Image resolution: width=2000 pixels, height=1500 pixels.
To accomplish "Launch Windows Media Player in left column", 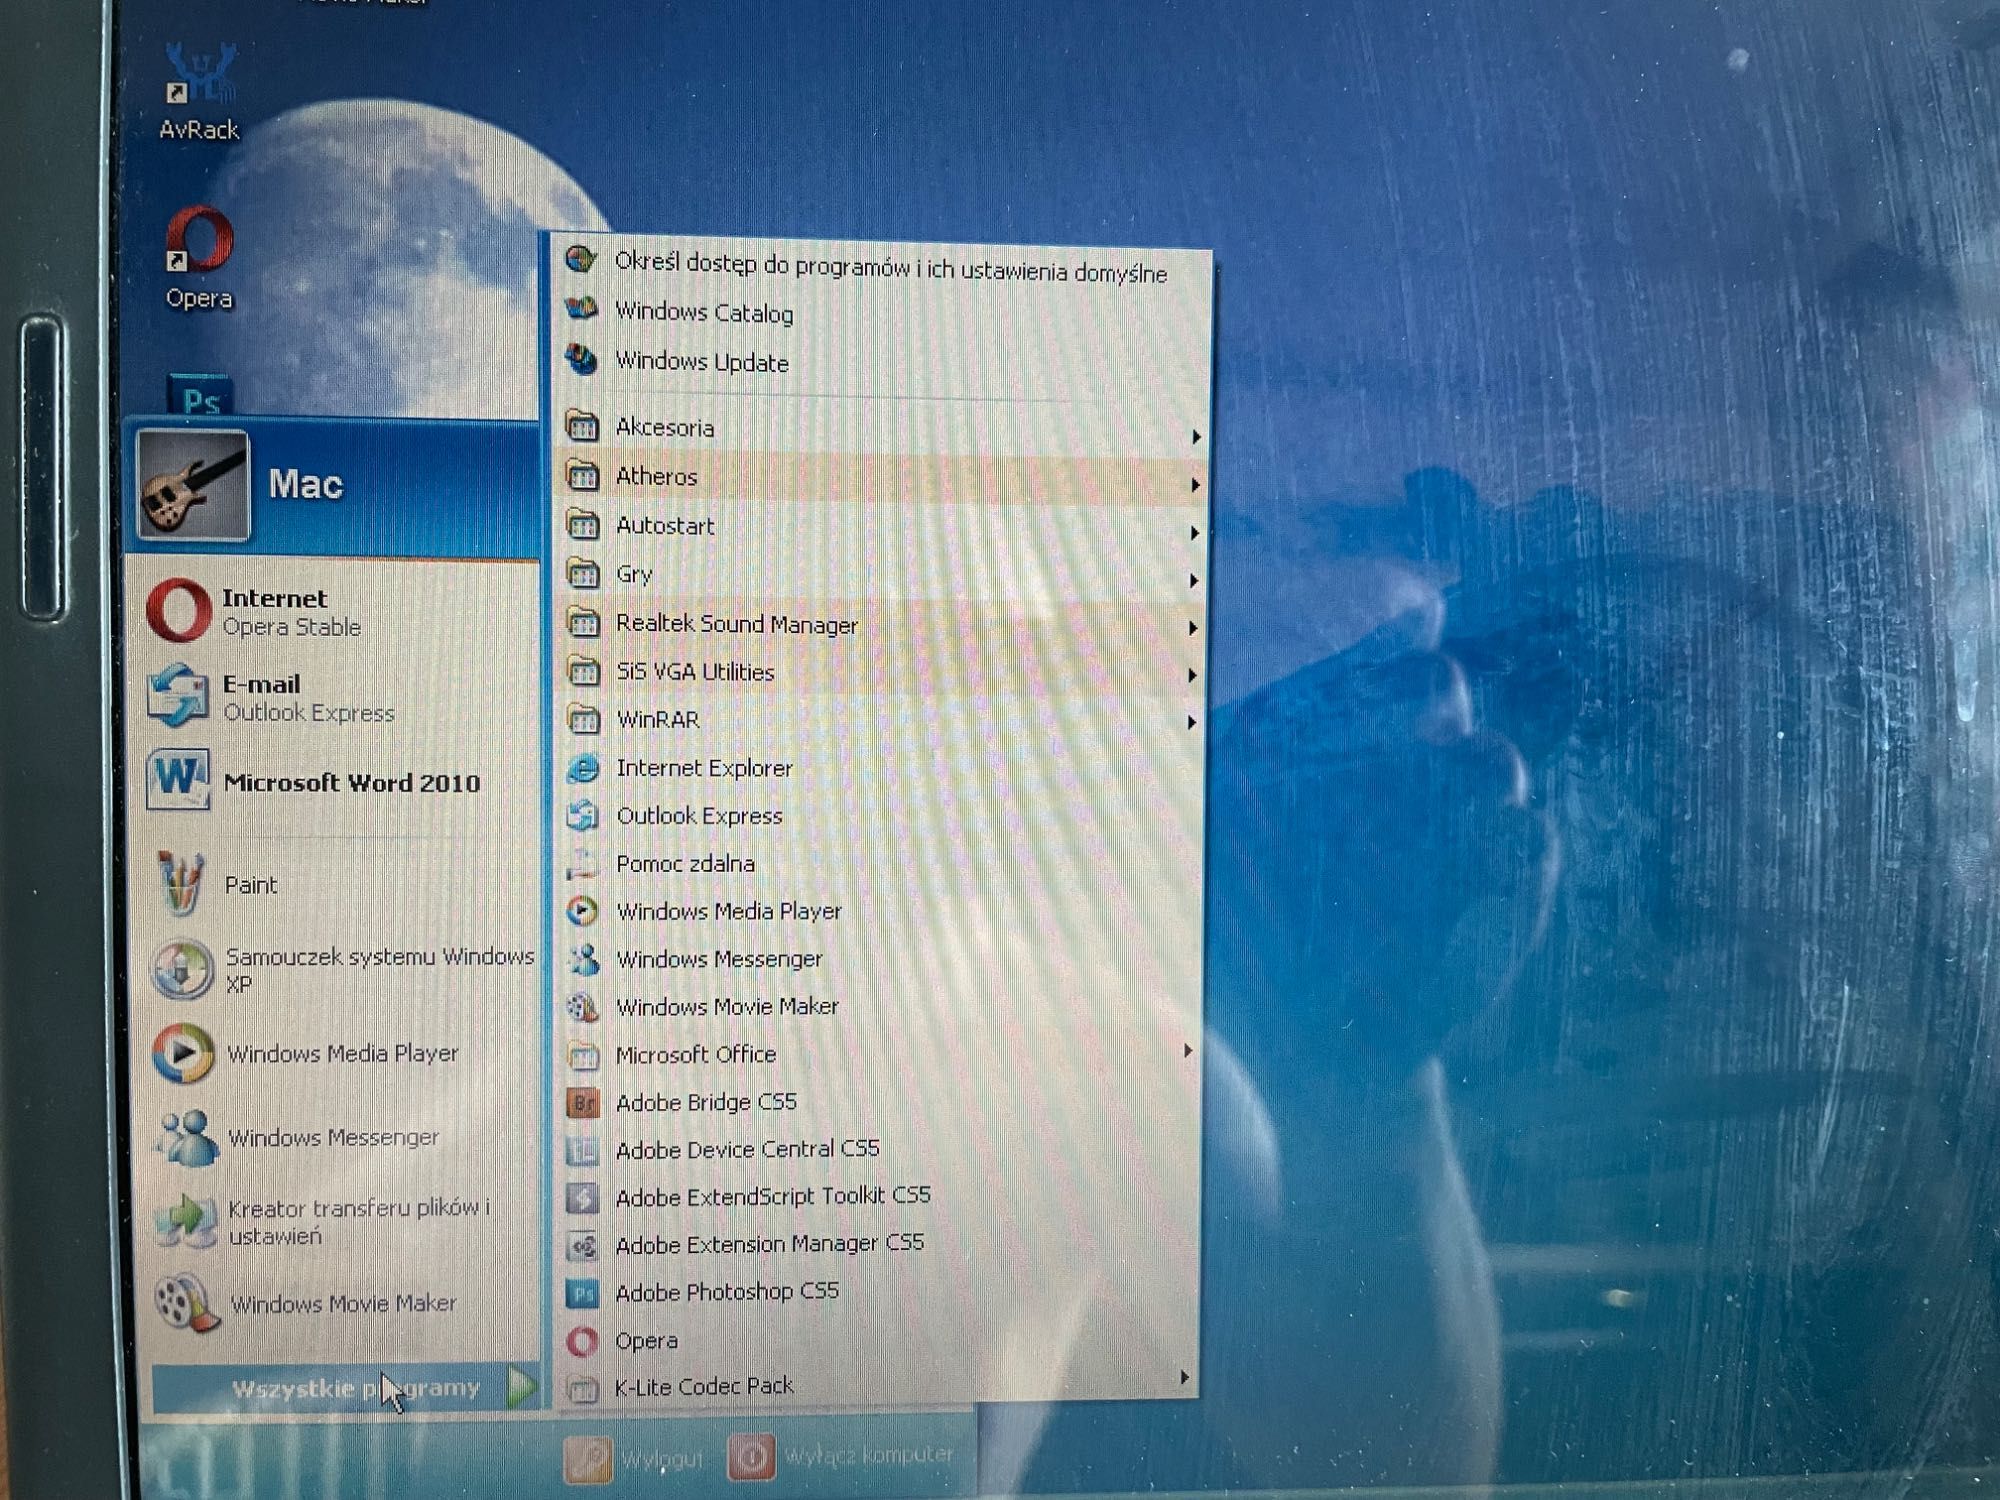I will pos(183,1053).
